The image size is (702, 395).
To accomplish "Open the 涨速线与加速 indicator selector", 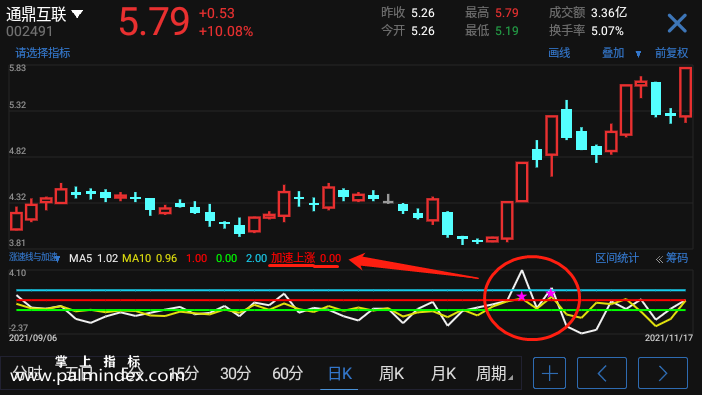I will (x=34, y=258).
